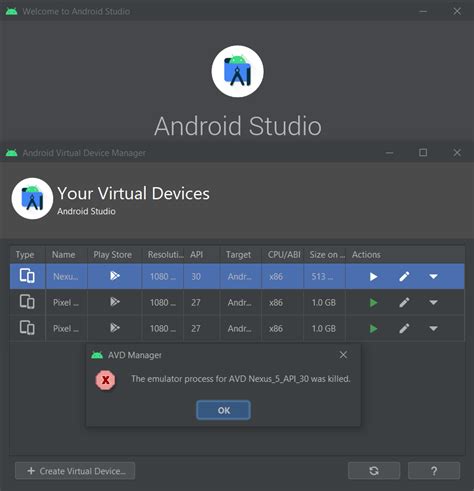The height and width of the screenshot is (491, 474).
Task: Click the 'Your Virtual Devices' heading
Action: (x=133, y=193)
